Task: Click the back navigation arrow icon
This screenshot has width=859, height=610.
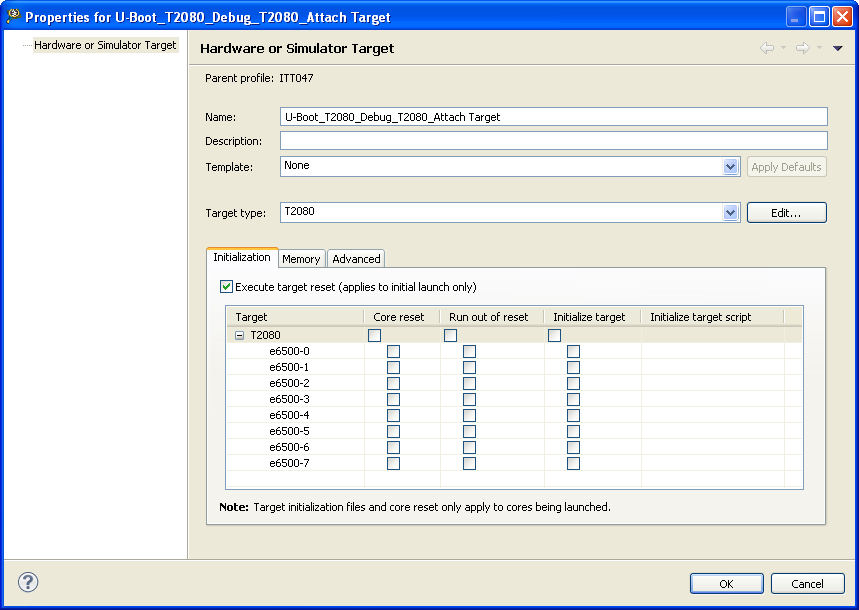Action: pos(767,48)
